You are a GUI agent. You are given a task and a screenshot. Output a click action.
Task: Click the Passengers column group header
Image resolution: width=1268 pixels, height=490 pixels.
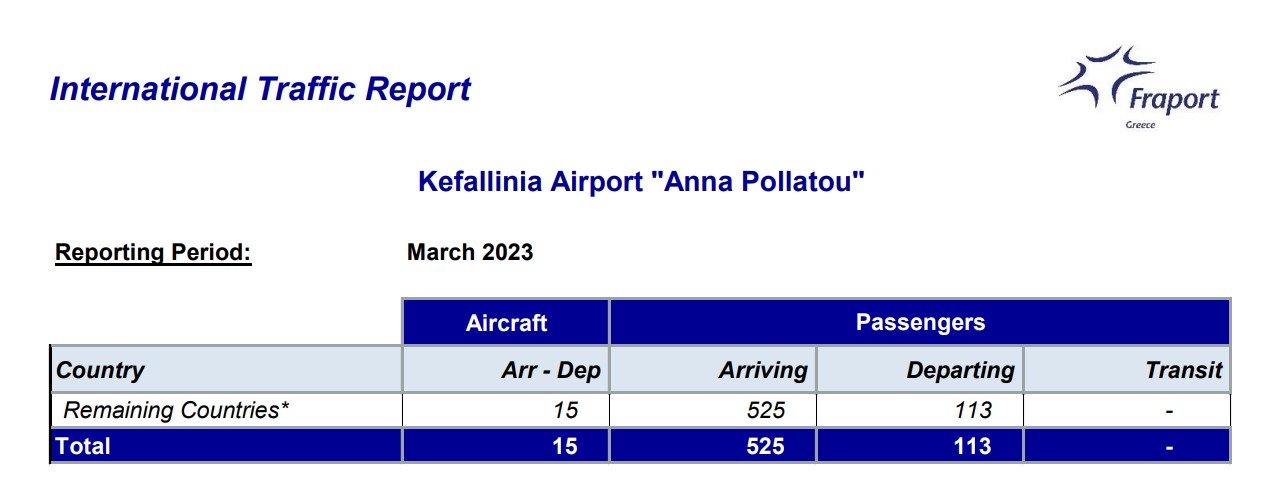pyautogui.click(x=920, y=323)
